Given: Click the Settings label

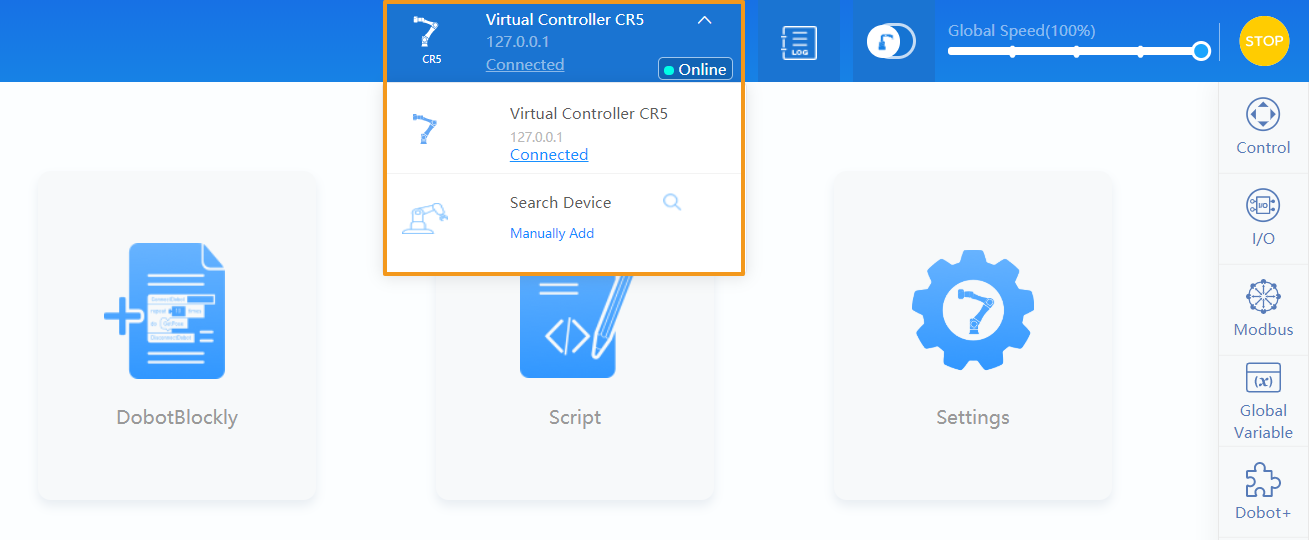Looking at the screenshot, I should pyautogui.click(x=973, y=417).
